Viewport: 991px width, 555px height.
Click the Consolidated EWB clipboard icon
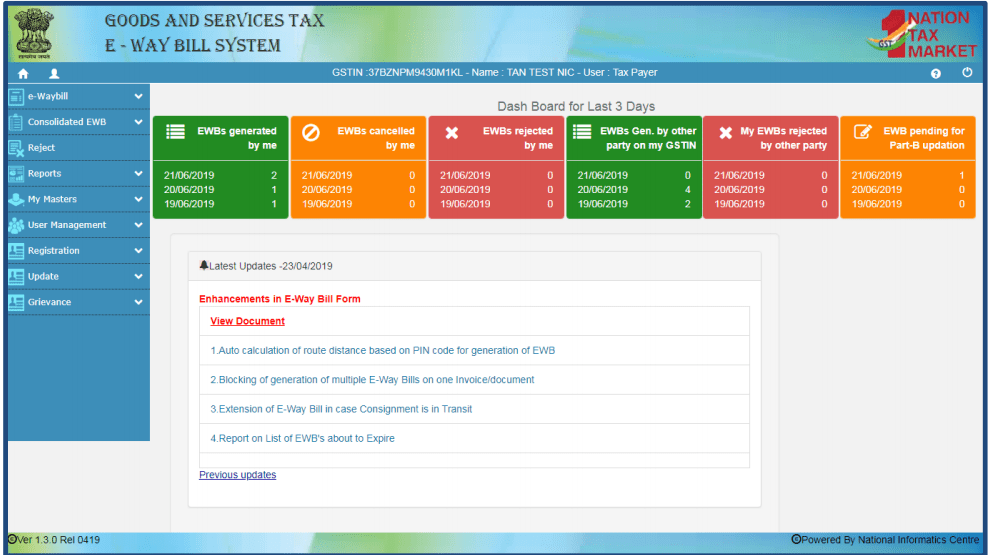point(16,123)
